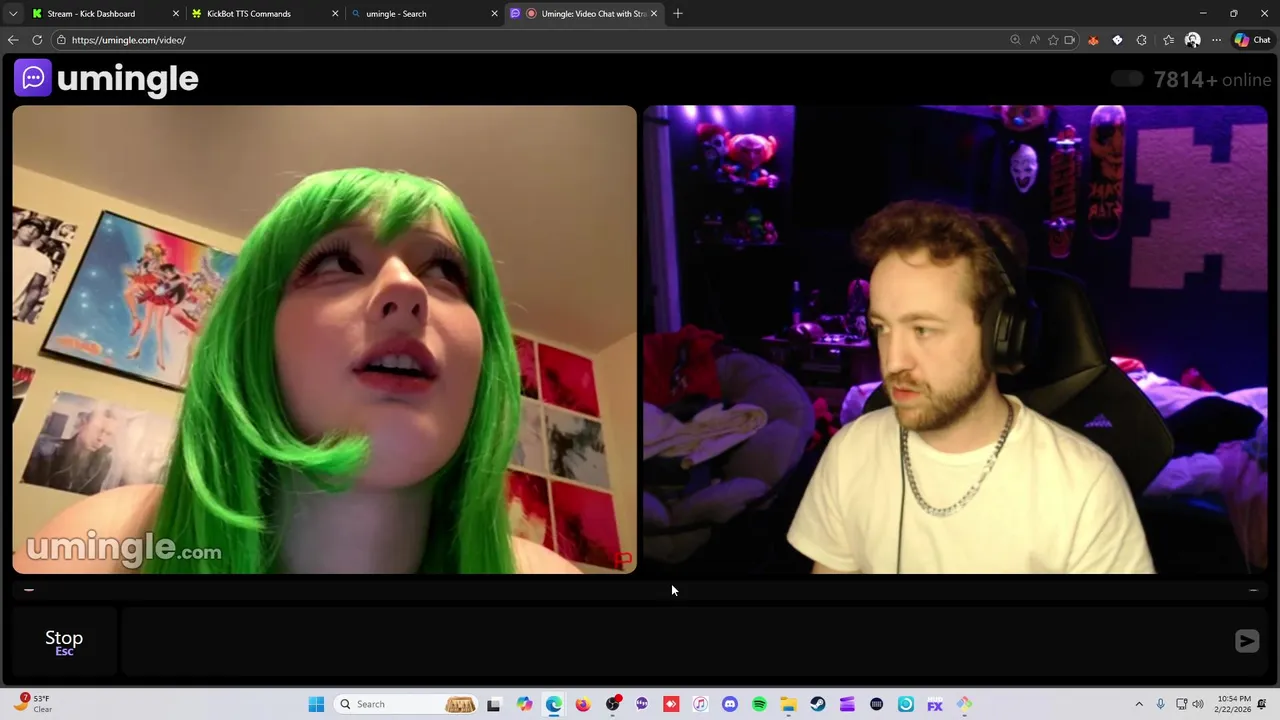Close the Umingle Video Chat tab
The height and width of the screenshot is (720, 1280).
click(x=654, y=14)
